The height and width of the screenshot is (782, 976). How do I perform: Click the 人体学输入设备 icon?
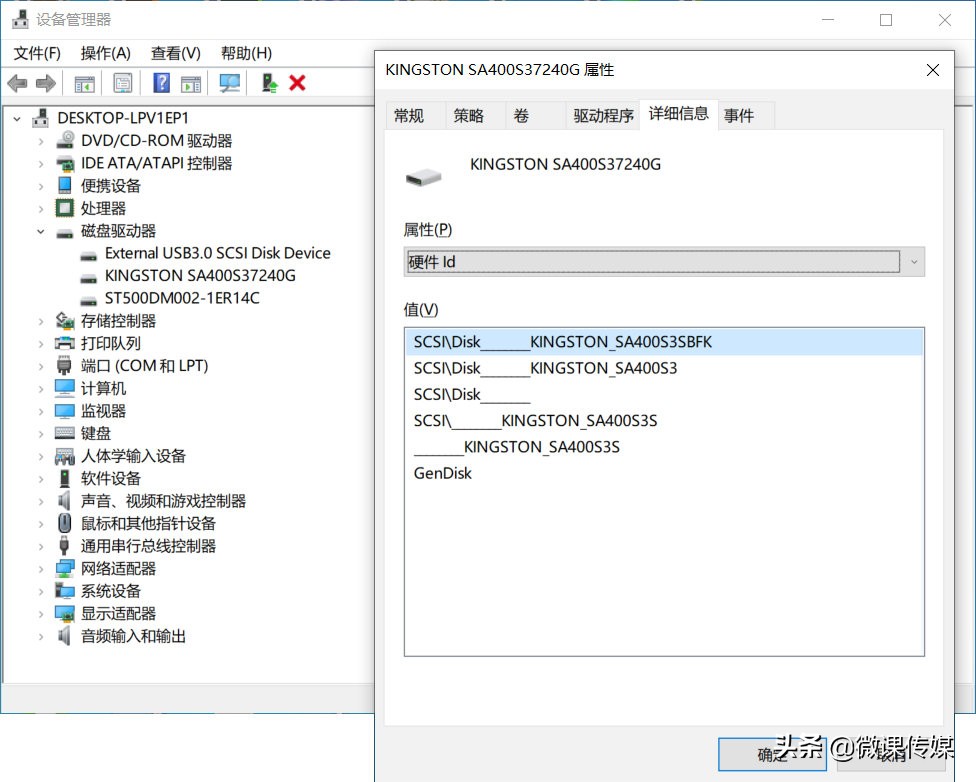pos(65,456)
